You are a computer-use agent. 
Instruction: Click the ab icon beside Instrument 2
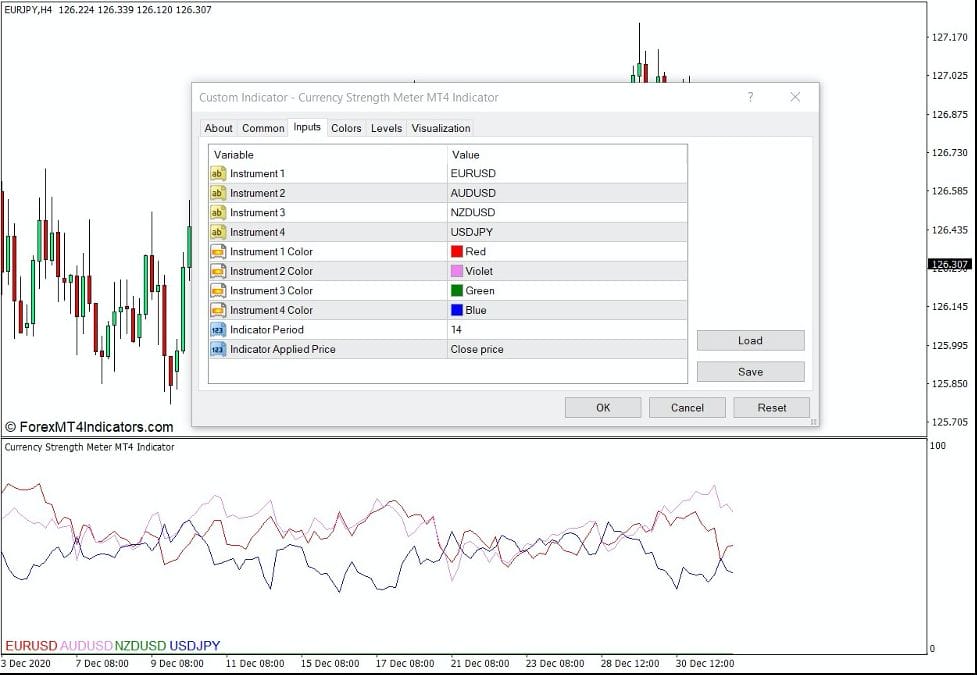tap(219, 192)
